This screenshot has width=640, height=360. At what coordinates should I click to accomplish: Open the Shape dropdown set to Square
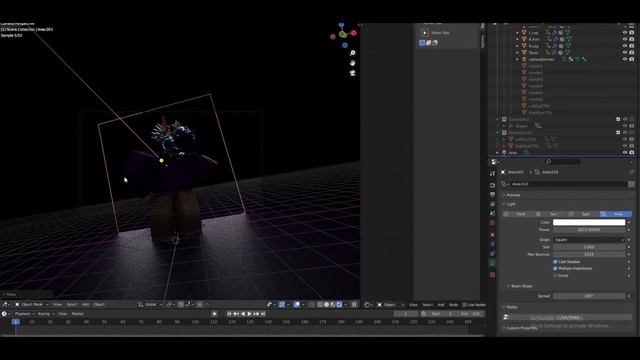[x=589, y=240]
